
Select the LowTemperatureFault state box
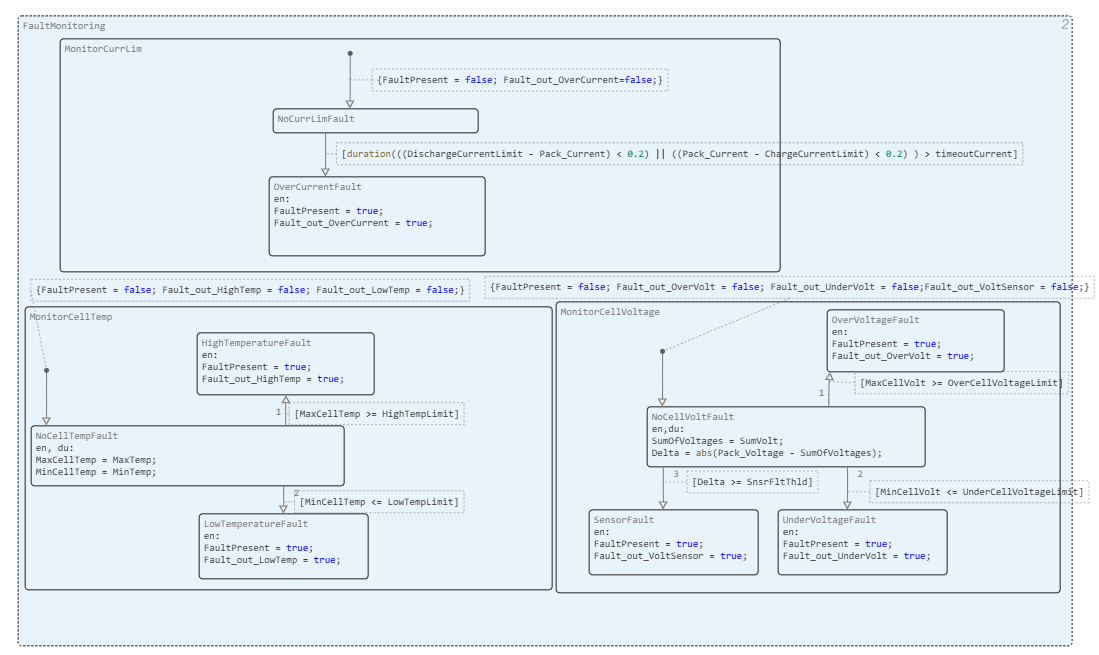(284, 546)
